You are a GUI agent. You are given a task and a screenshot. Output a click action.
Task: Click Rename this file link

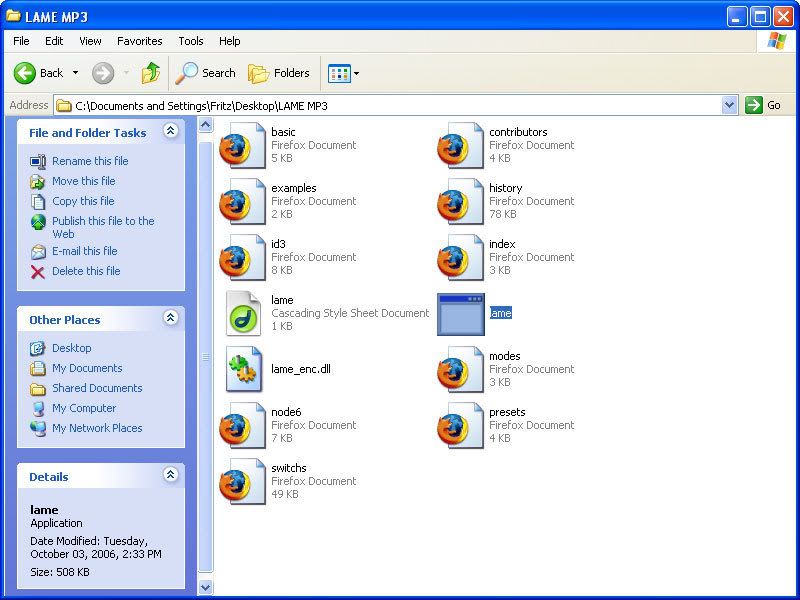click(90, 161)
